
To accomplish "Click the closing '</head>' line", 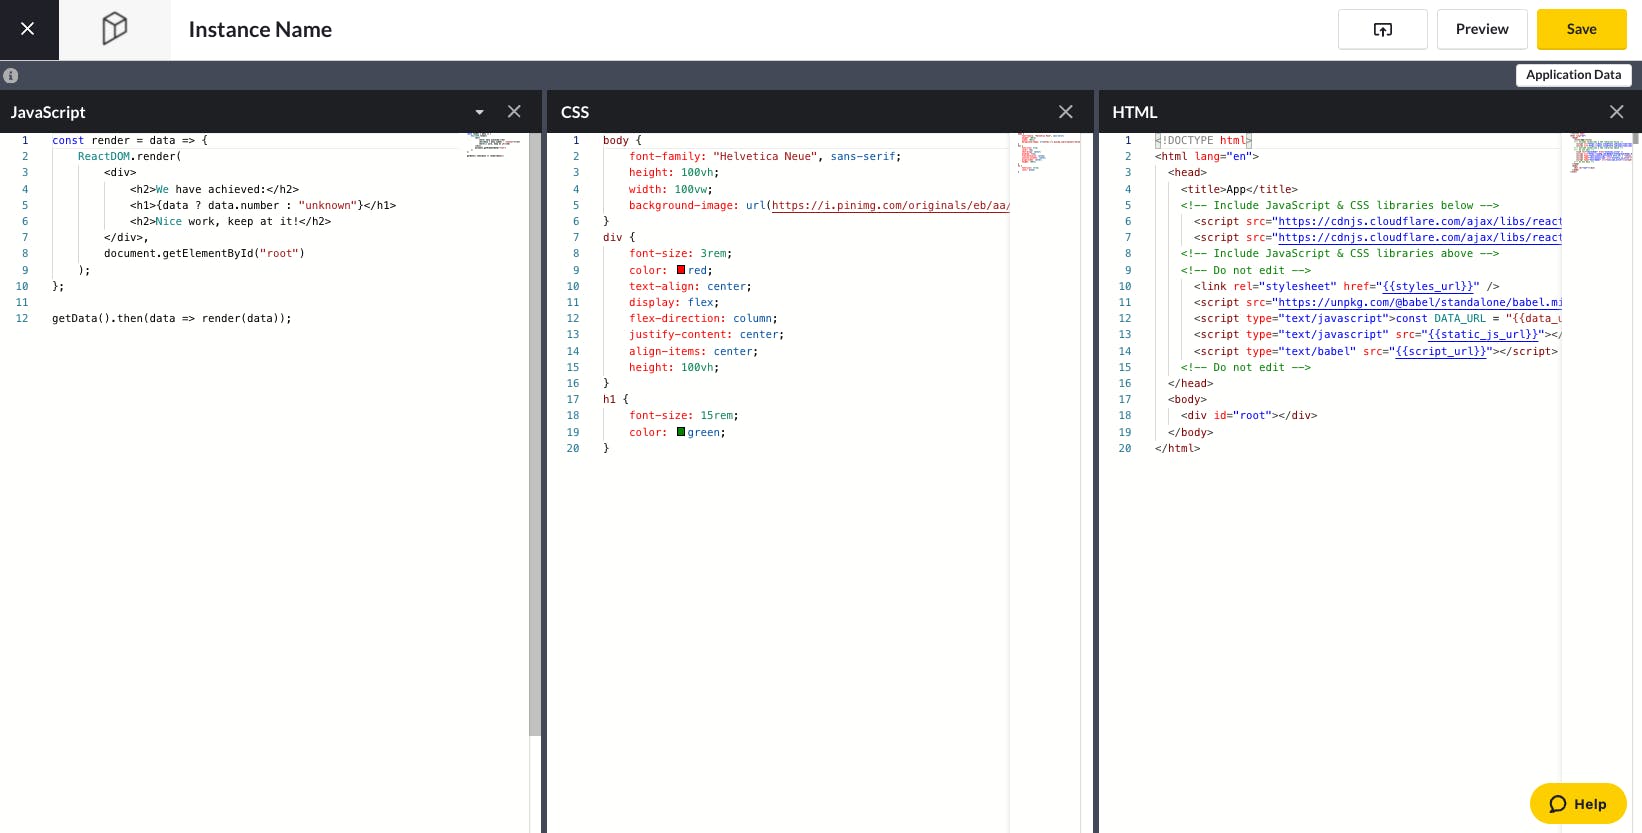I will click(1191, 383).
